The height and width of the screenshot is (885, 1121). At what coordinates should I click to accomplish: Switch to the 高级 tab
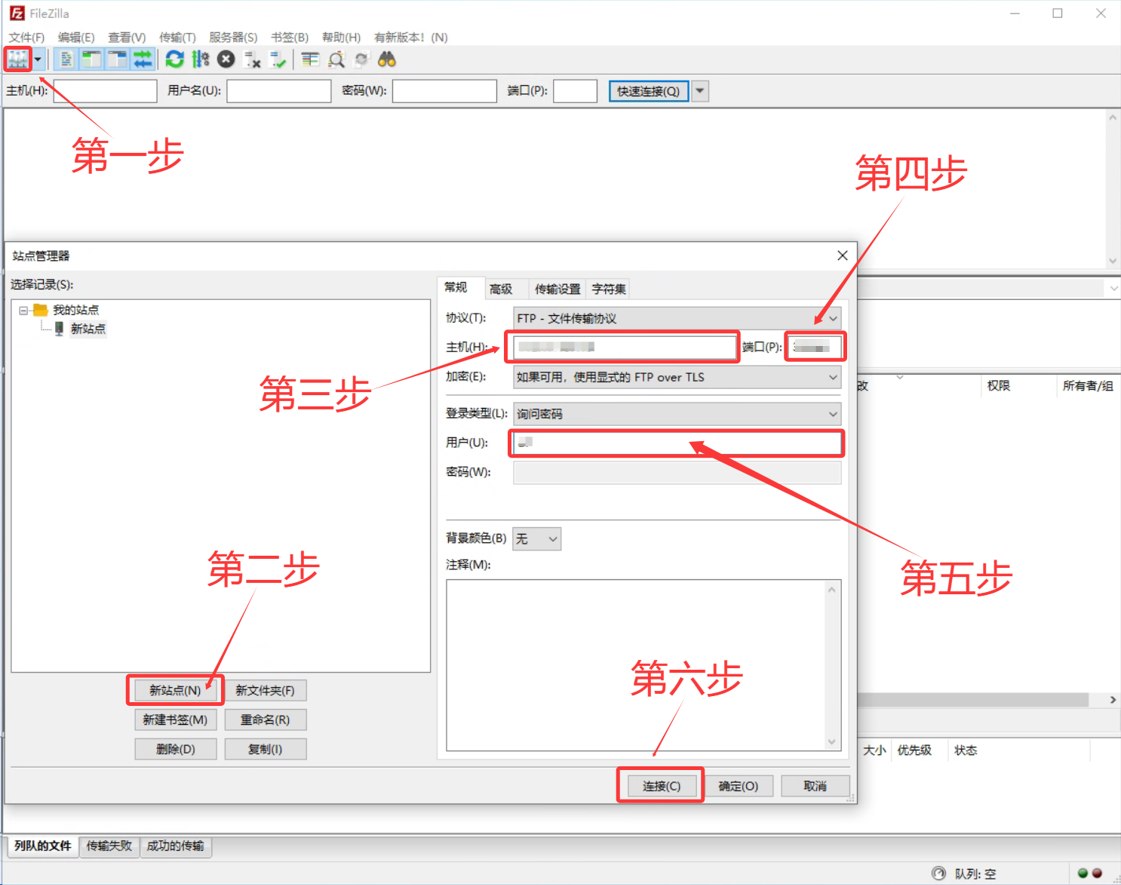tap(500, 289)
